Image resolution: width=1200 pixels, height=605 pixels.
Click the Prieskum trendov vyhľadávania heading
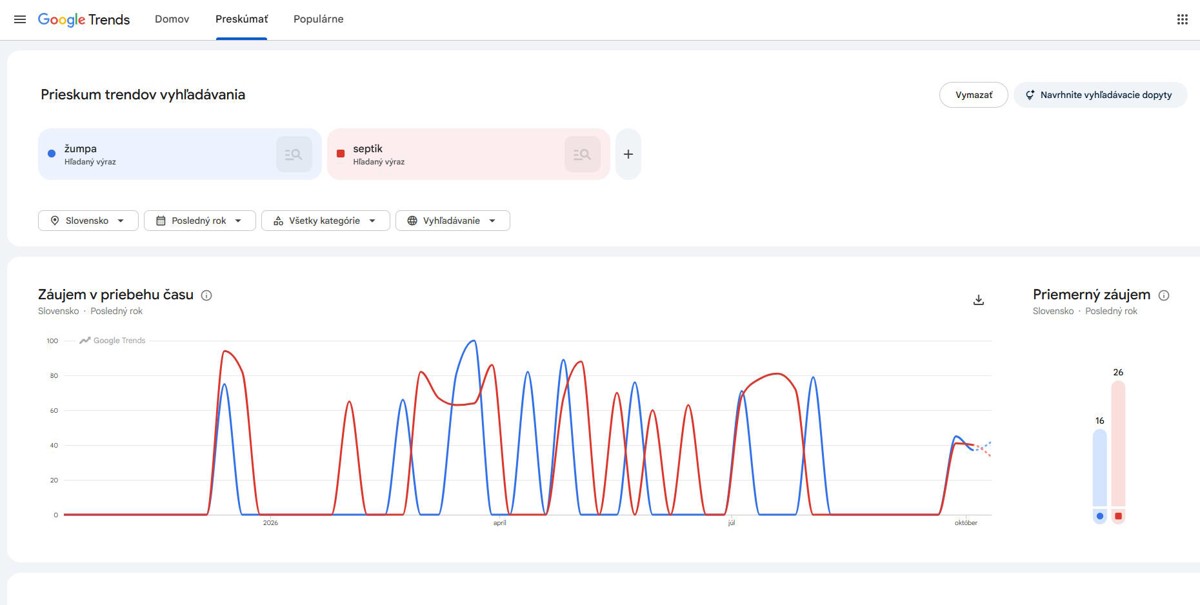pos(143,95)
